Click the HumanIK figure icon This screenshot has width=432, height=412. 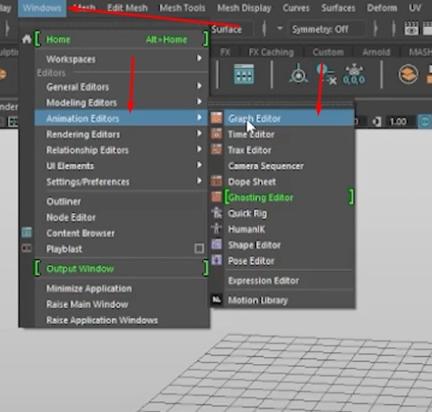pos(217,228)
